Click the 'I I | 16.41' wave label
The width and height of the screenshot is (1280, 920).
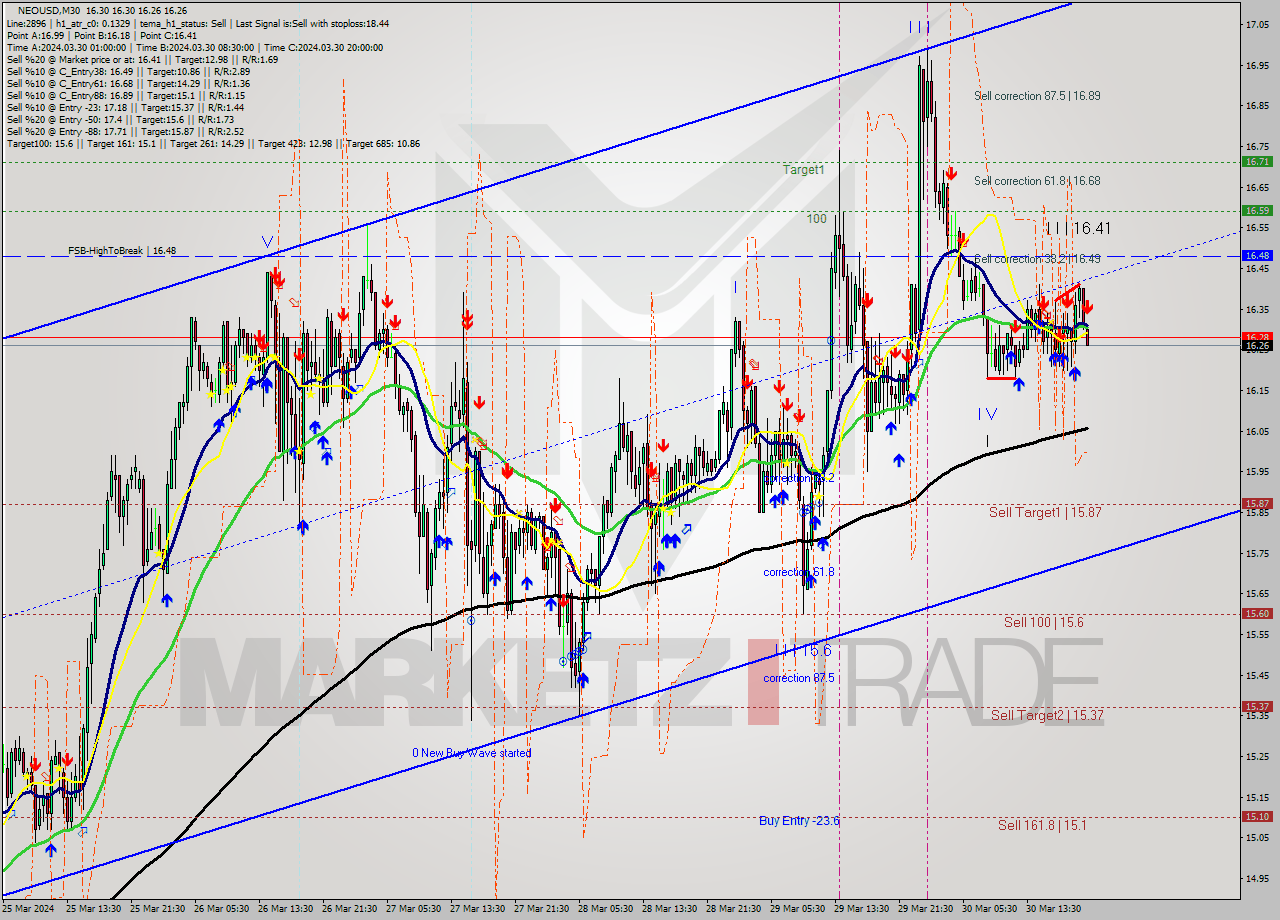point(1078,229)
